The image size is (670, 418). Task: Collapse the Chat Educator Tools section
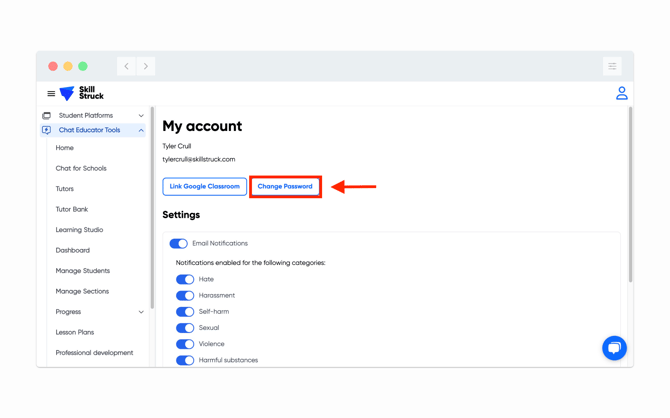(141, 130)
